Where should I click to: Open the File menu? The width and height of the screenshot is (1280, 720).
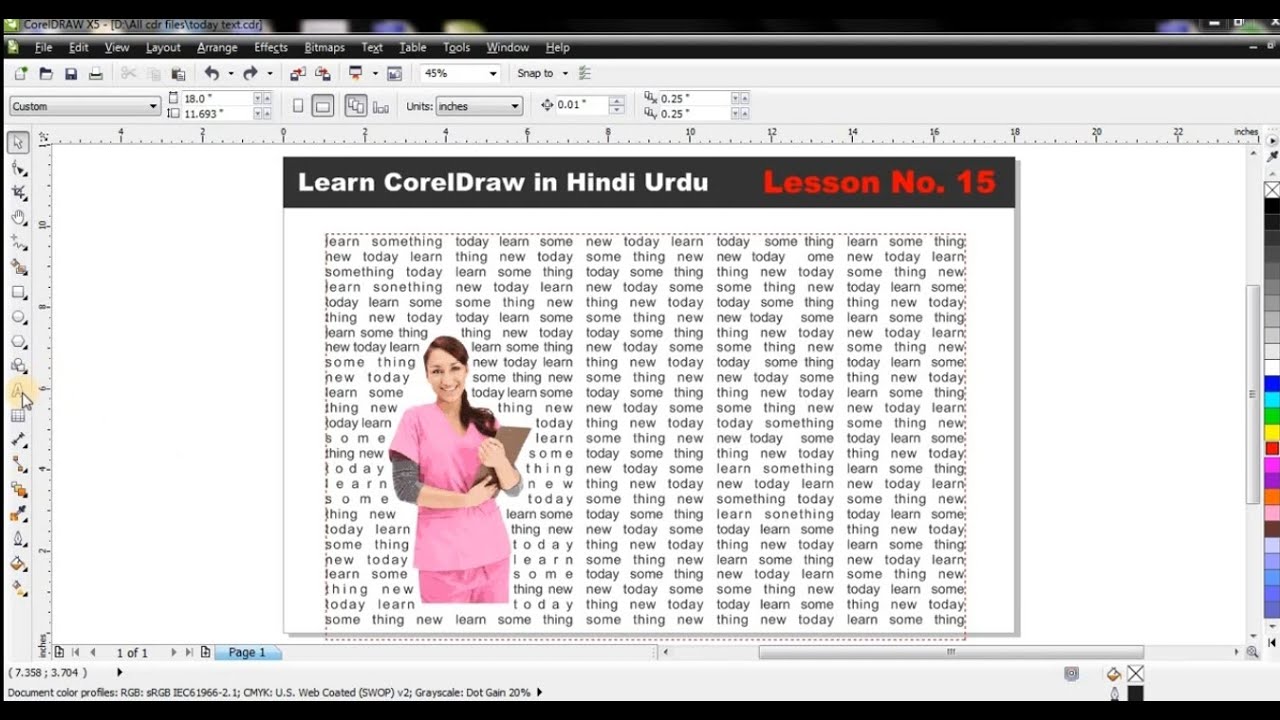[x=44, y=47]
